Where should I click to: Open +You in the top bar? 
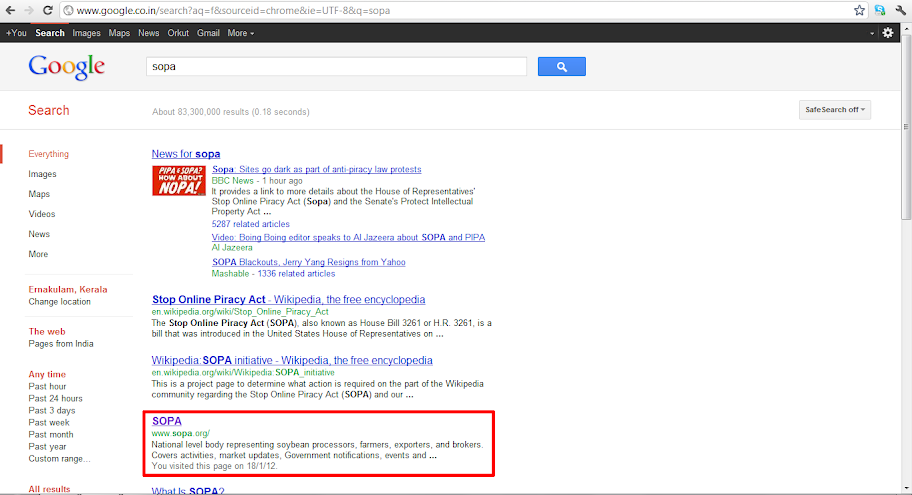pyautogui.click(x=16, y=33)
